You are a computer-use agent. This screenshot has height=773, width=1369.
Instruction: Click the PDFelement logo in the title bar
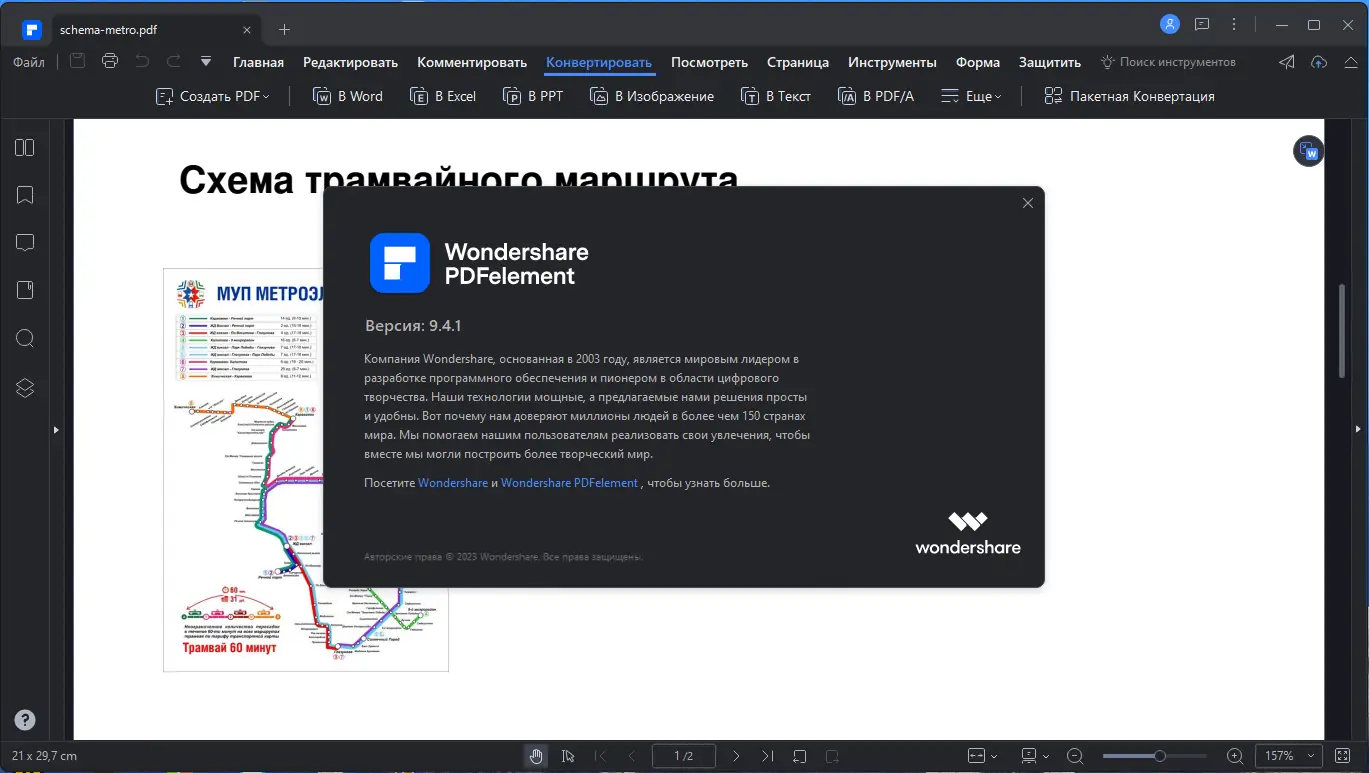coord(30,28)
